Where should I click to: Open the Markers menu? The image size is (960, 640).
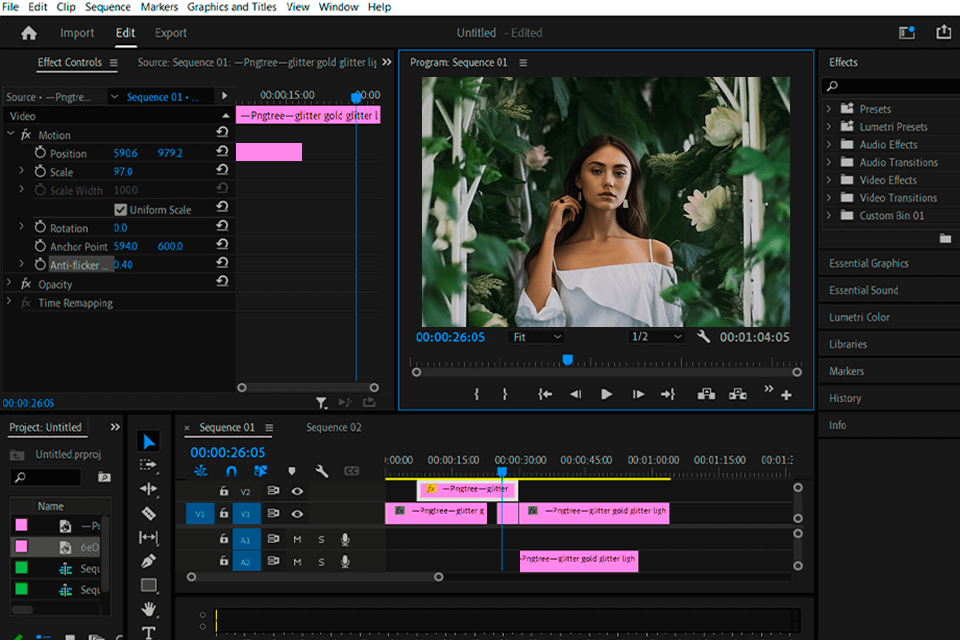point(159,7)
